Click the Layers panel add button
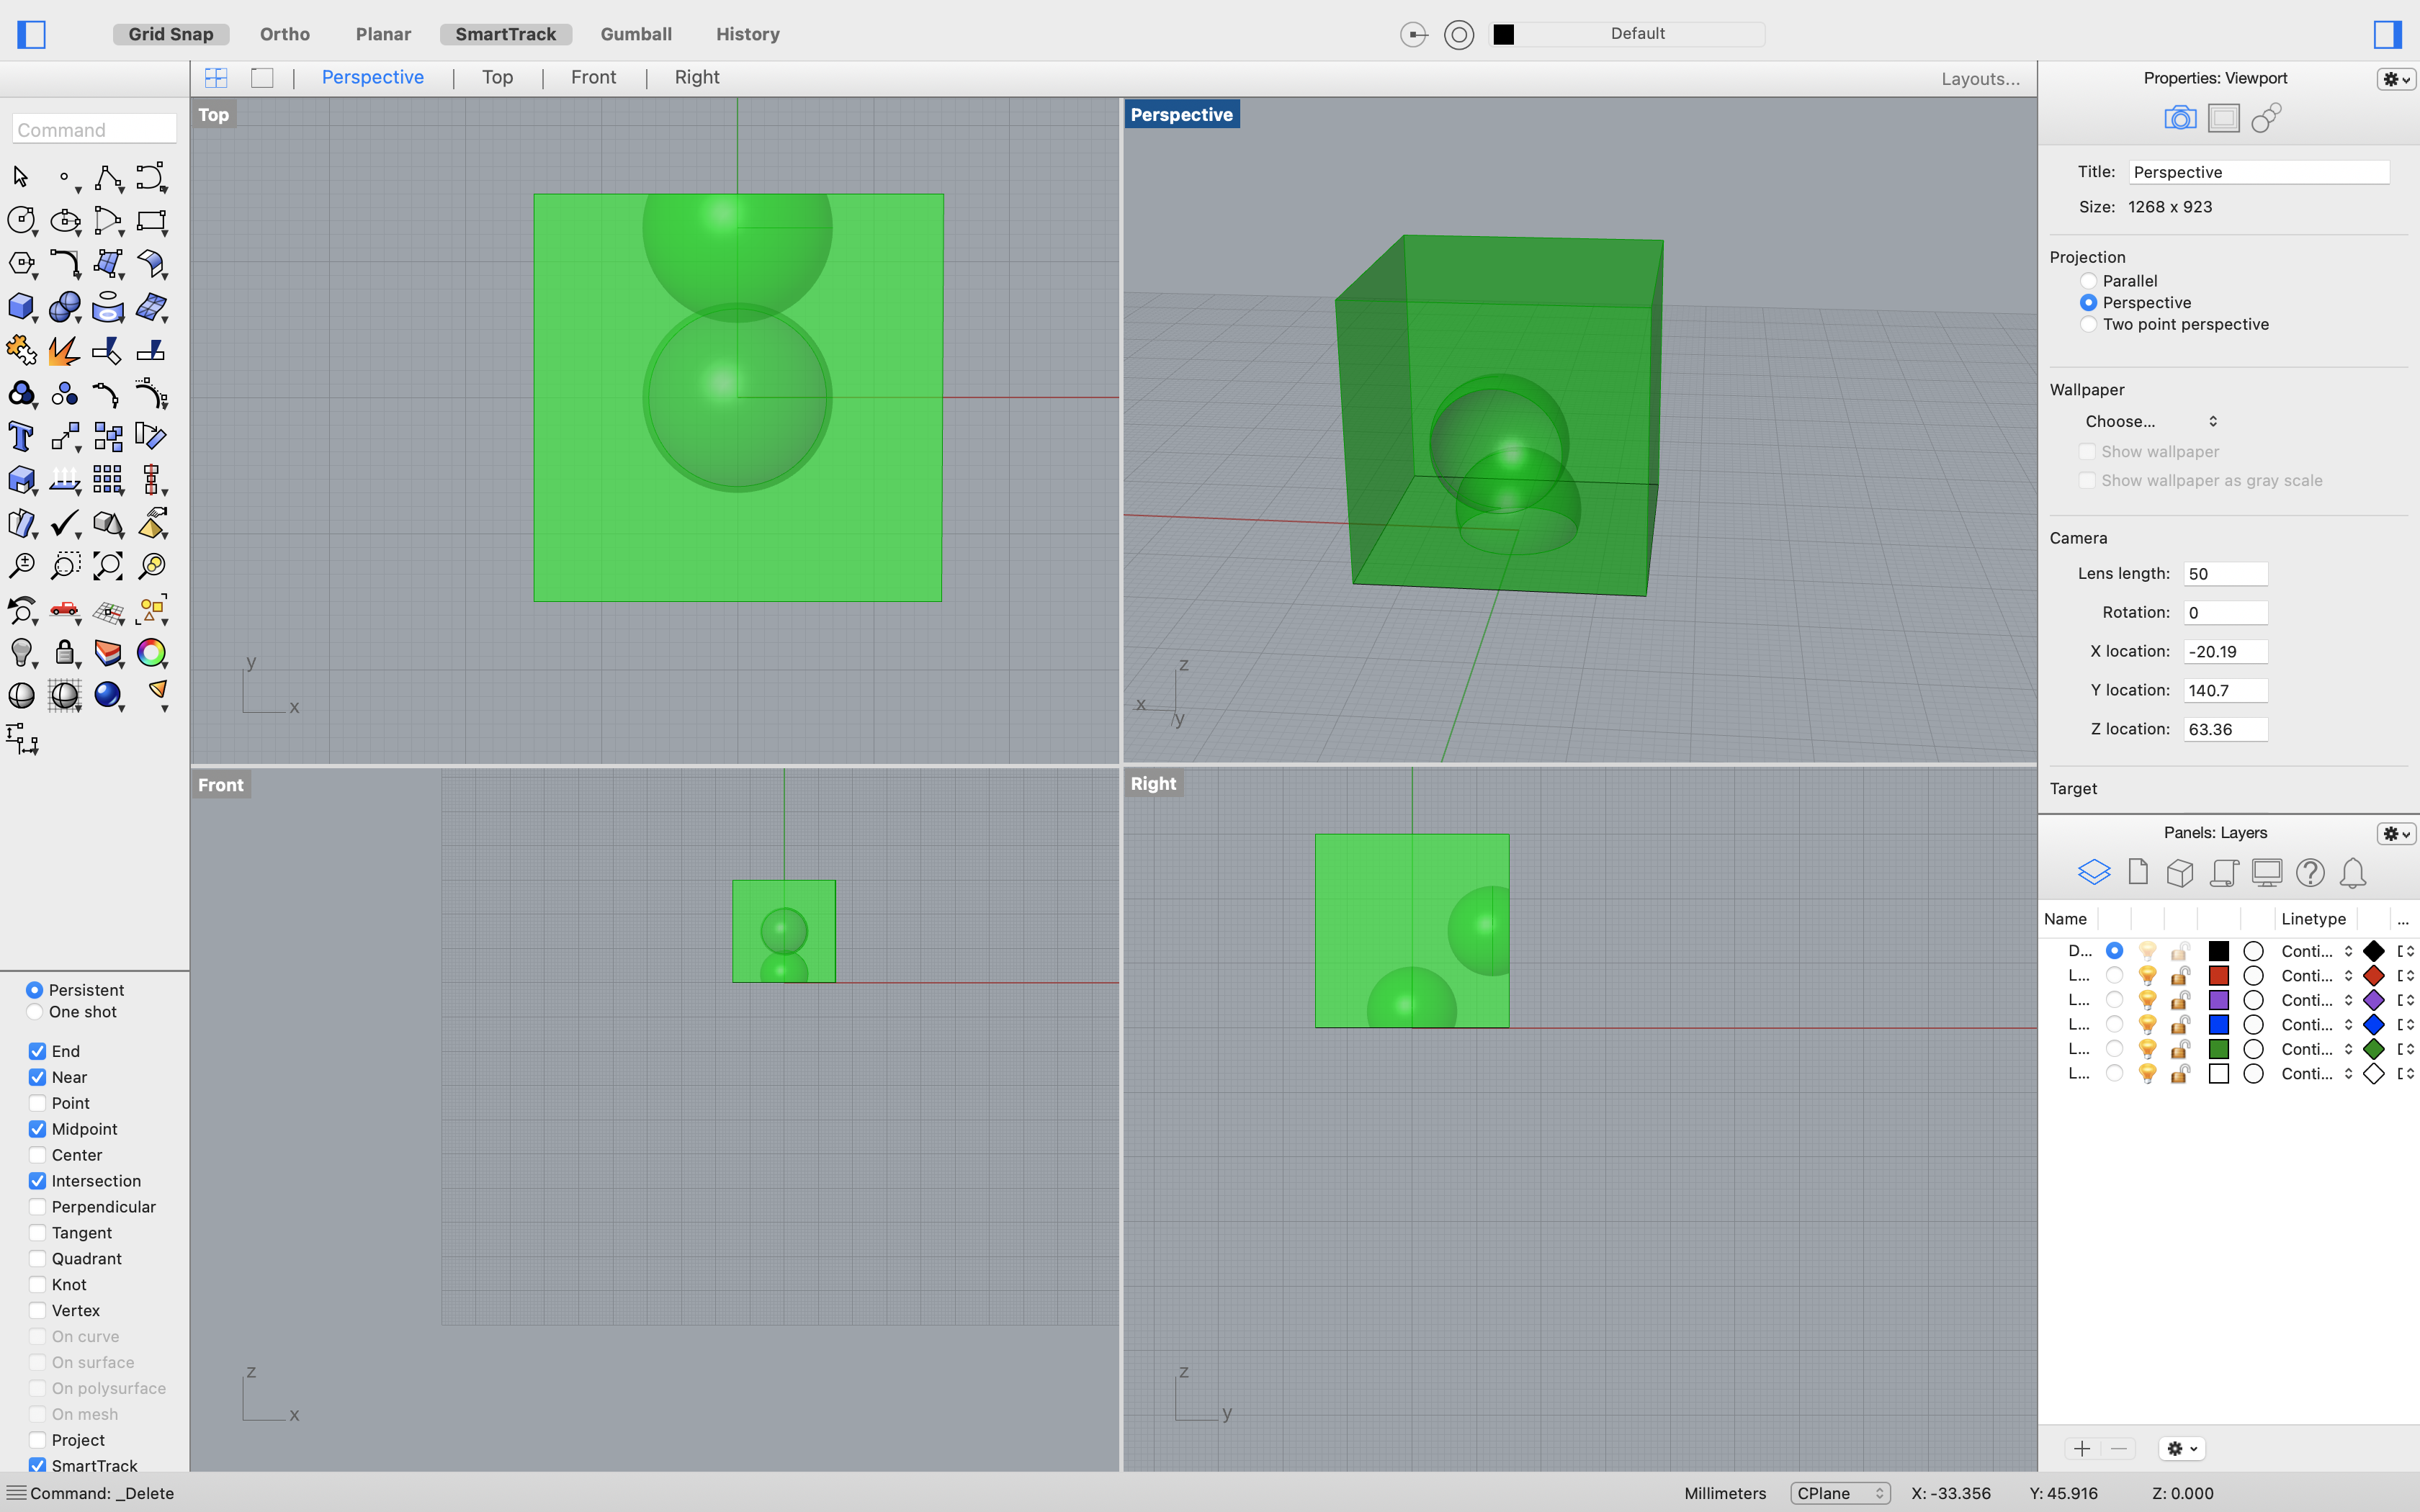Screen dimensions: 2420x1512 [2082, 1447]
